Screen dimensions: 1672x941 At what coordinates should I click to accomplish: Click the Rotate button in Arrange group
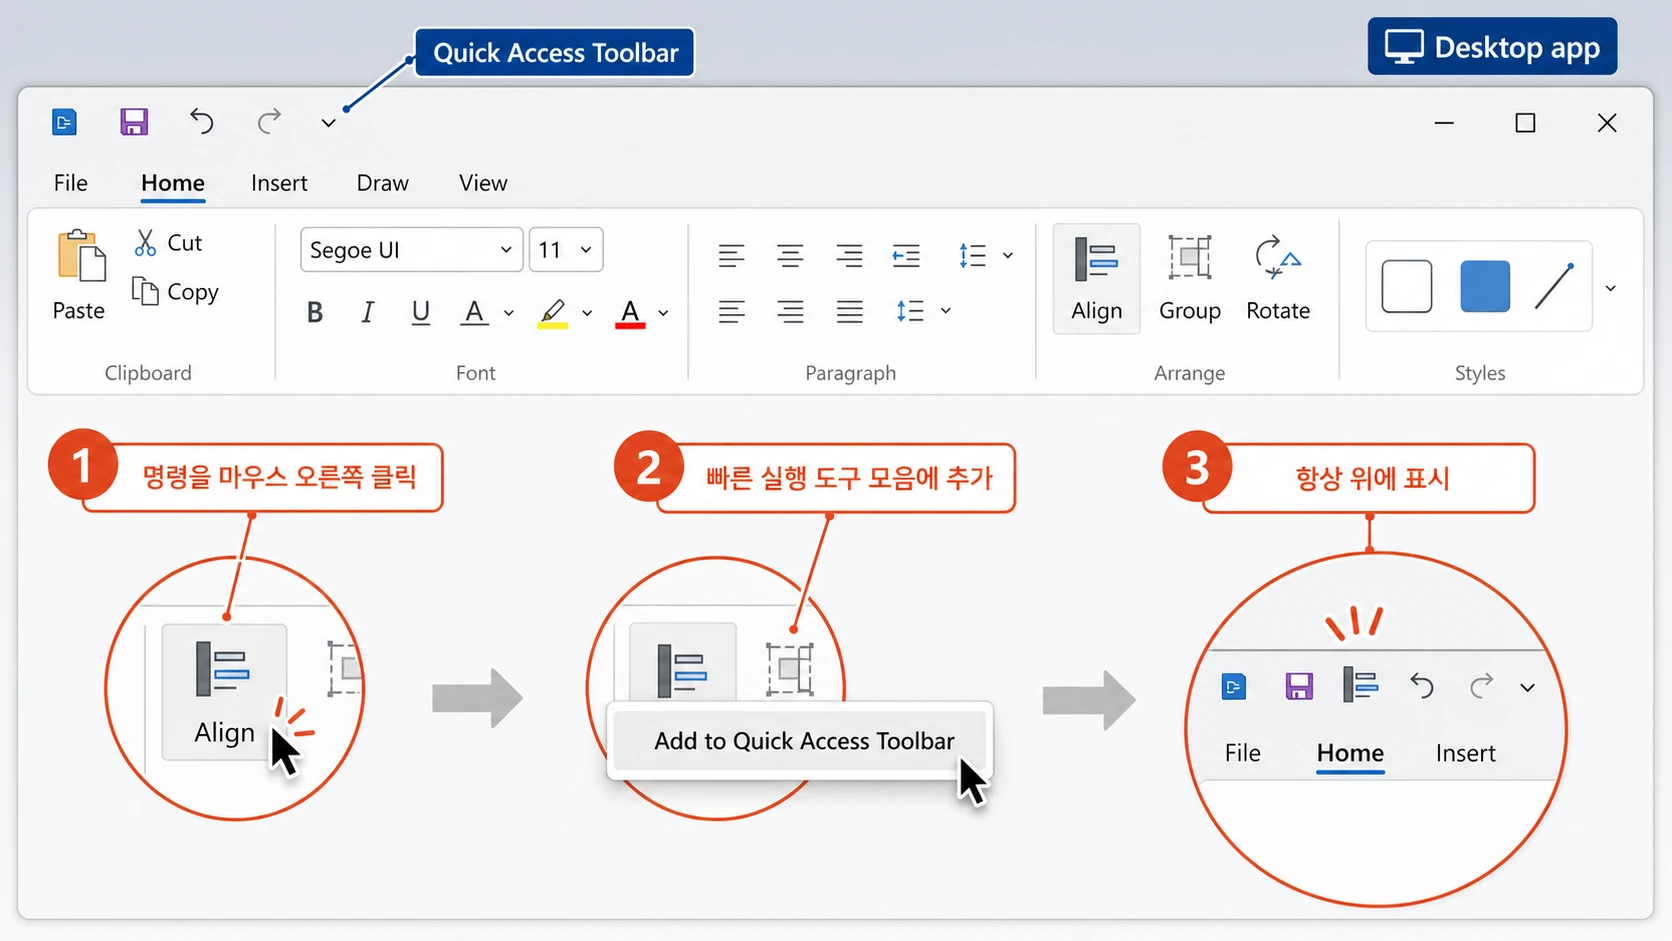click(1278, 279)
